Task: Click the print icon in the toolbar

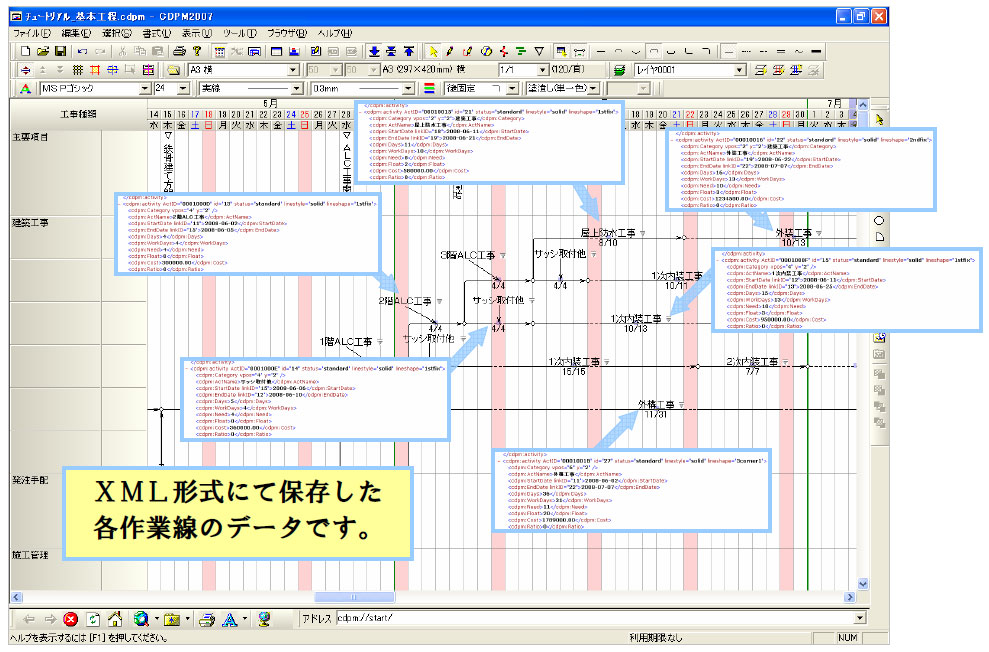Action: click(181, 51)
